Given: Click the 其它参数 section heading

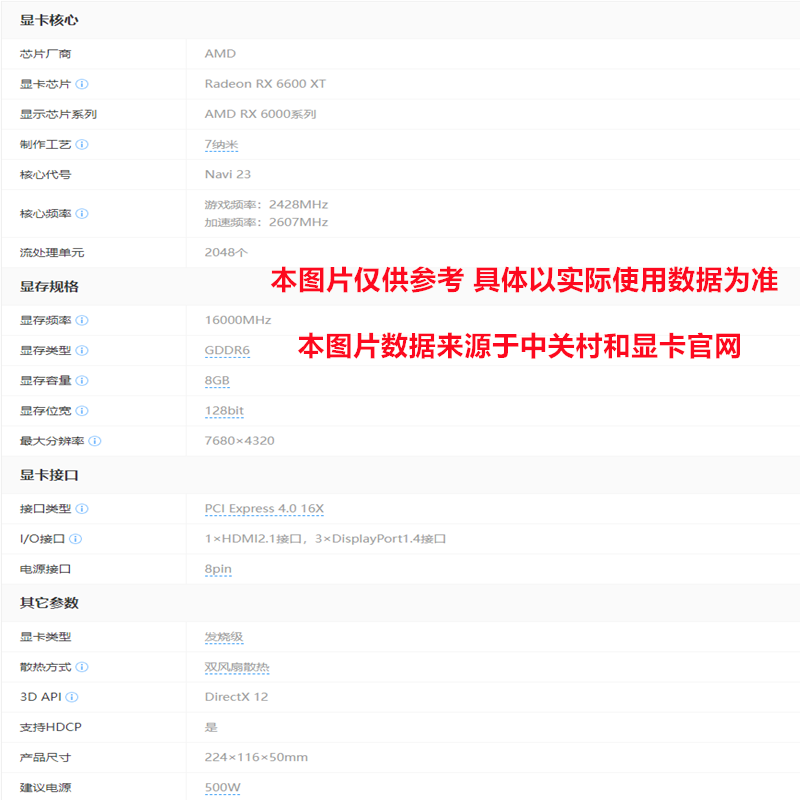Looking at the screenshot, I should click(x=49, y=603).
